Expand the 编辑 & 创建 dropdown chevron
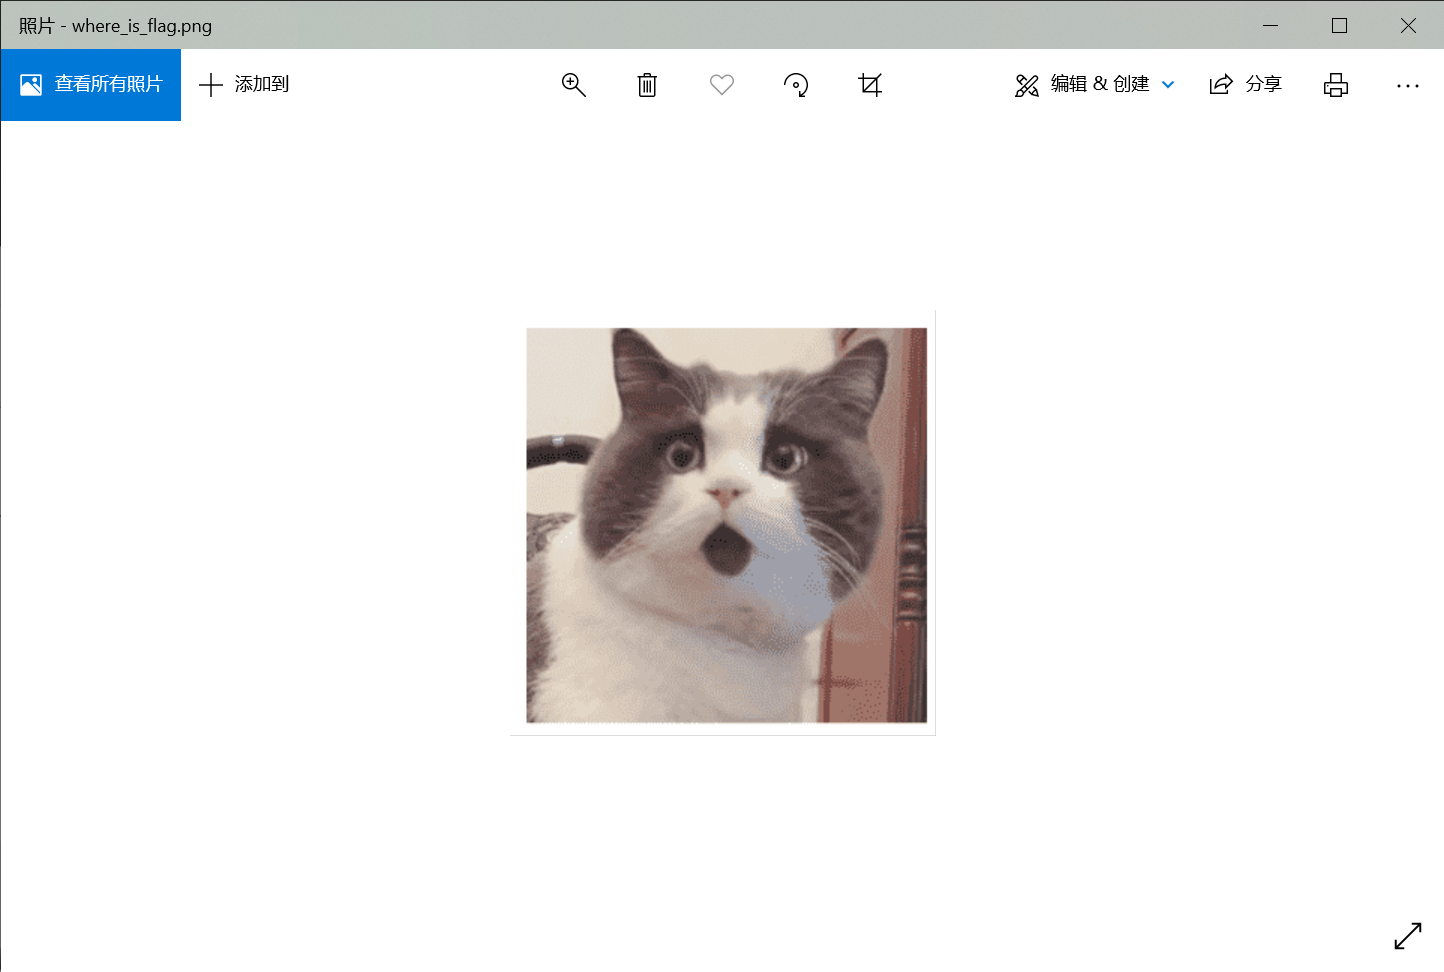 (1168, 85)
